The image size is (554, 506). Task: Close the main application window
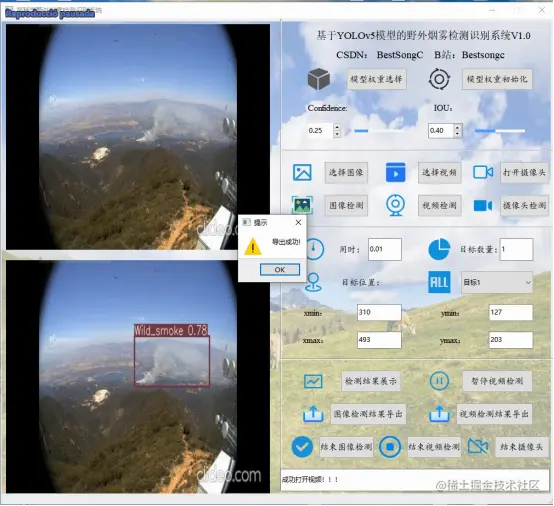(x=542, y=10)
